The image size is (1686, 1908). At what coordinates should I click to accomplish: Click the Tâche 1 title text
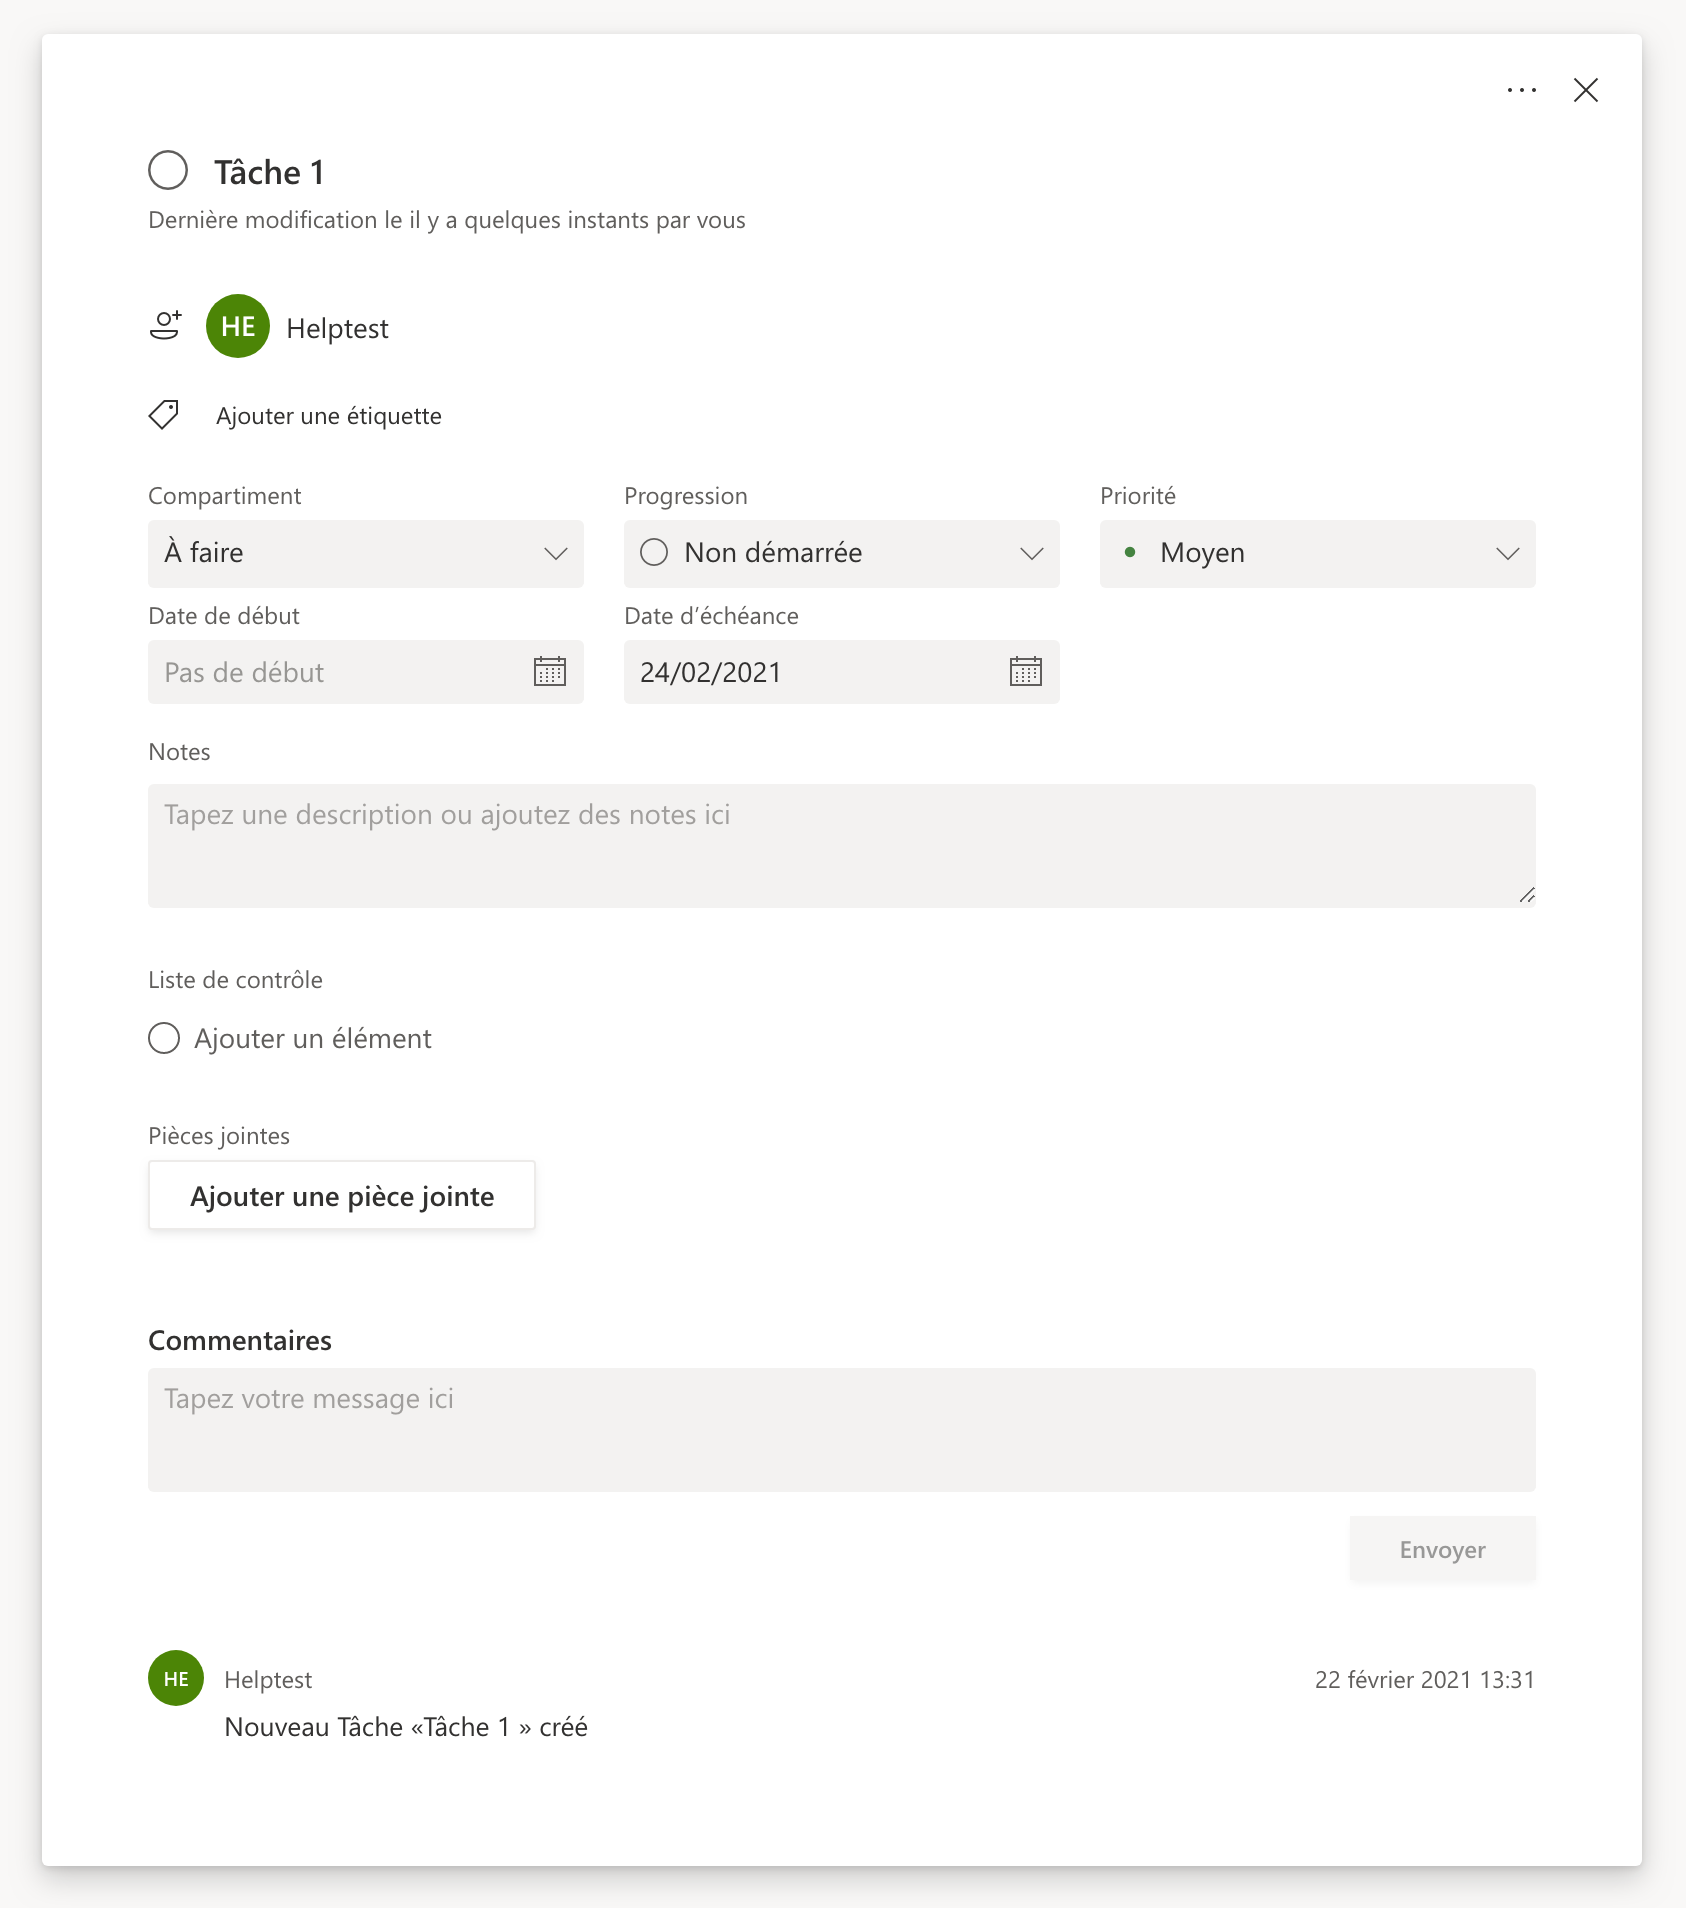(x=269, y=173)
